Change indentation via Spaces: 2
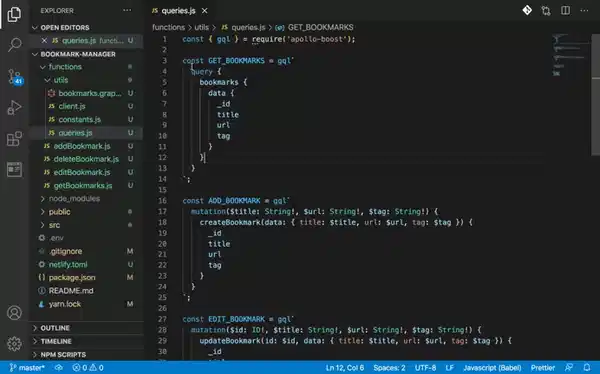 [389, 368]
